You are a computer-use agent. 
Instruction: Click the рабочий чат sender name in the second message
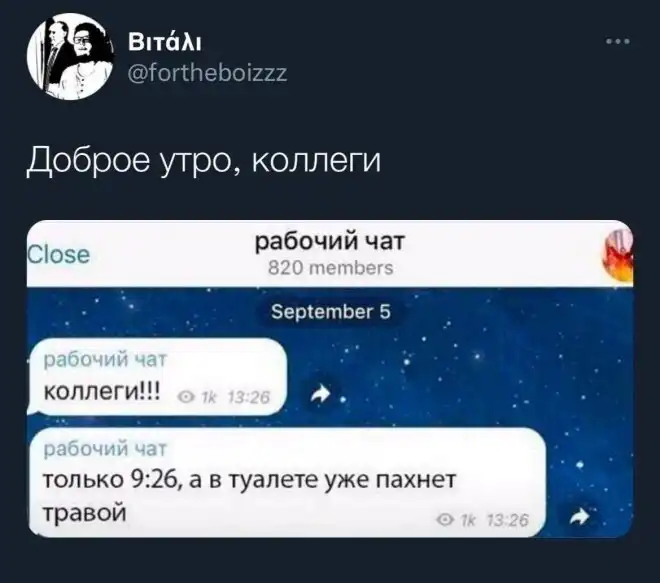click(x=105, y=449)
